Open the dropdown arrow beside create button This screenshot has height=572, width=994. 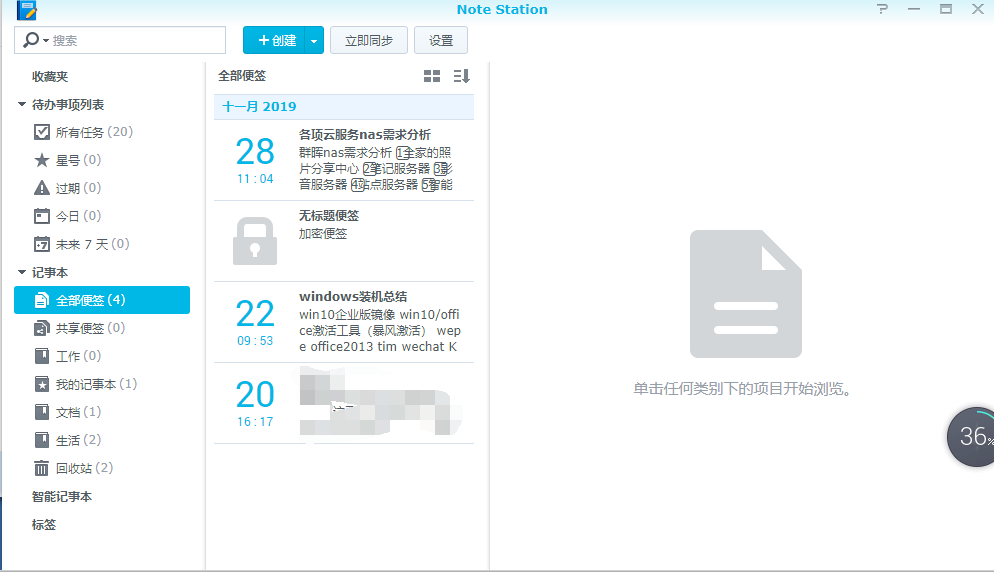314,41
